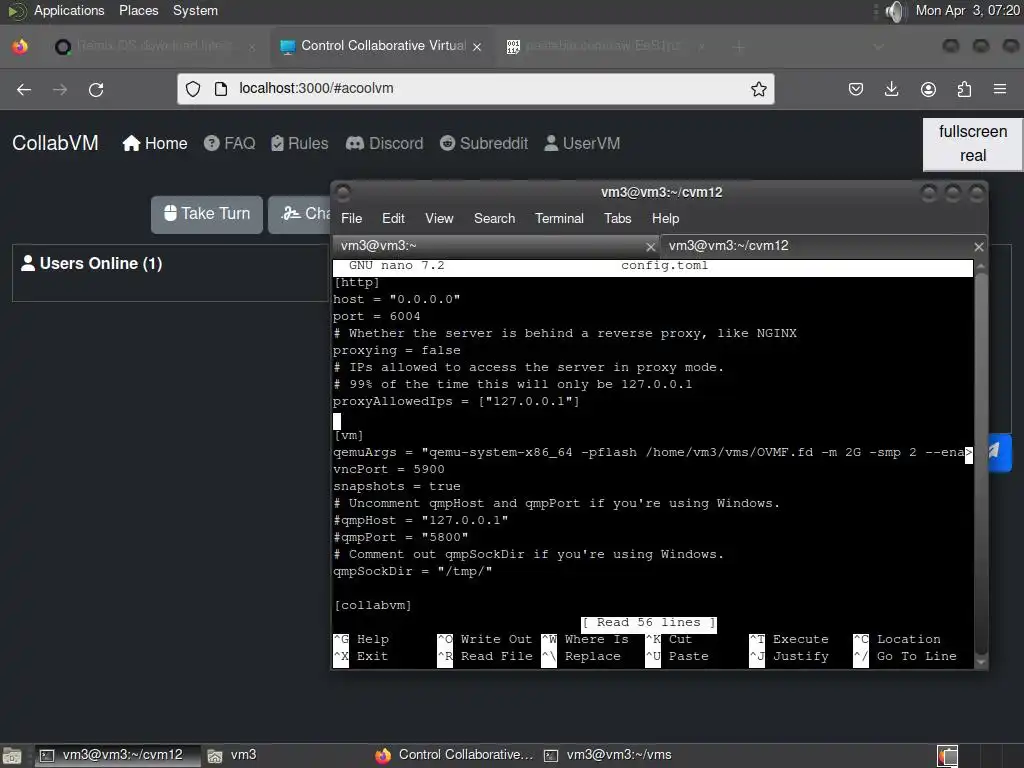The width and height of the screenshot is (1024, 768).
Task: Open the System menu in top panel
Action: click(x=195, y=10)
